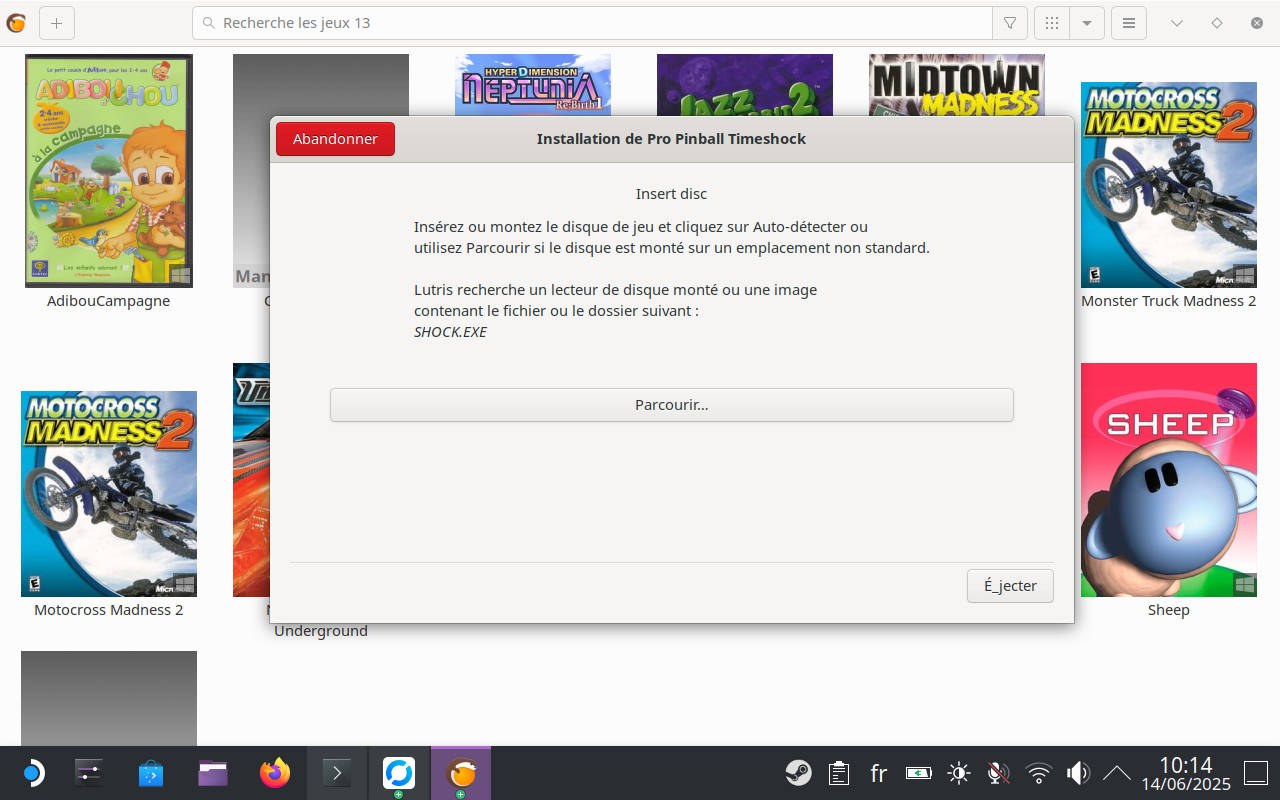Open the battery status tray icon
The image size is (1280, 800).
point(918,773)
